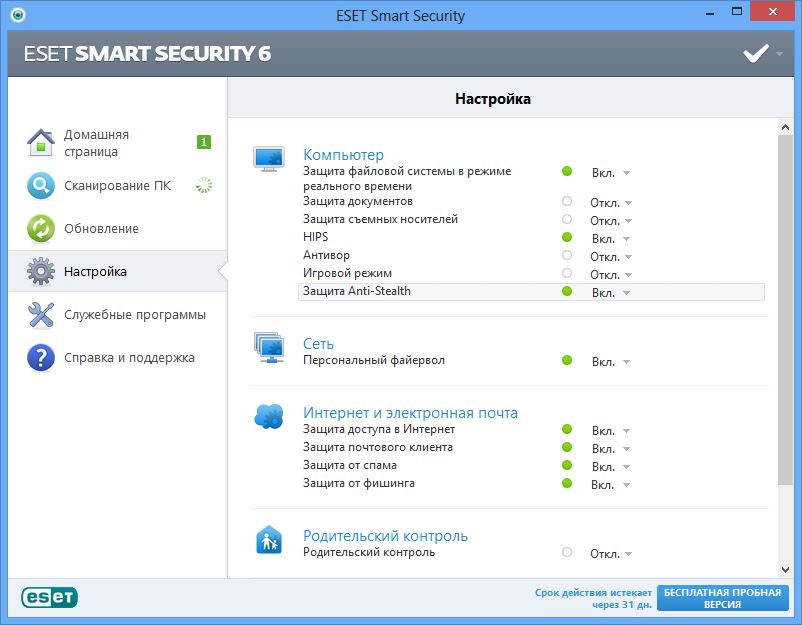Image resolution: width=802 pixels, height=625 pixels.
Task: Click the scrollbar down arrow
Action: pyautogui.click(x=786, y=570)
